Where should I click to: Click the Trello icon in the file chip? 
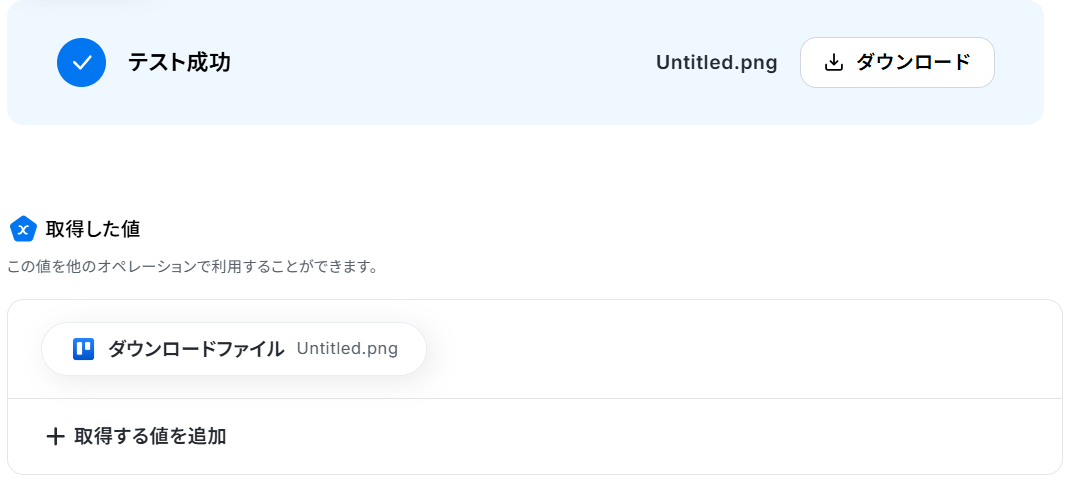click(x=84, y=349)
